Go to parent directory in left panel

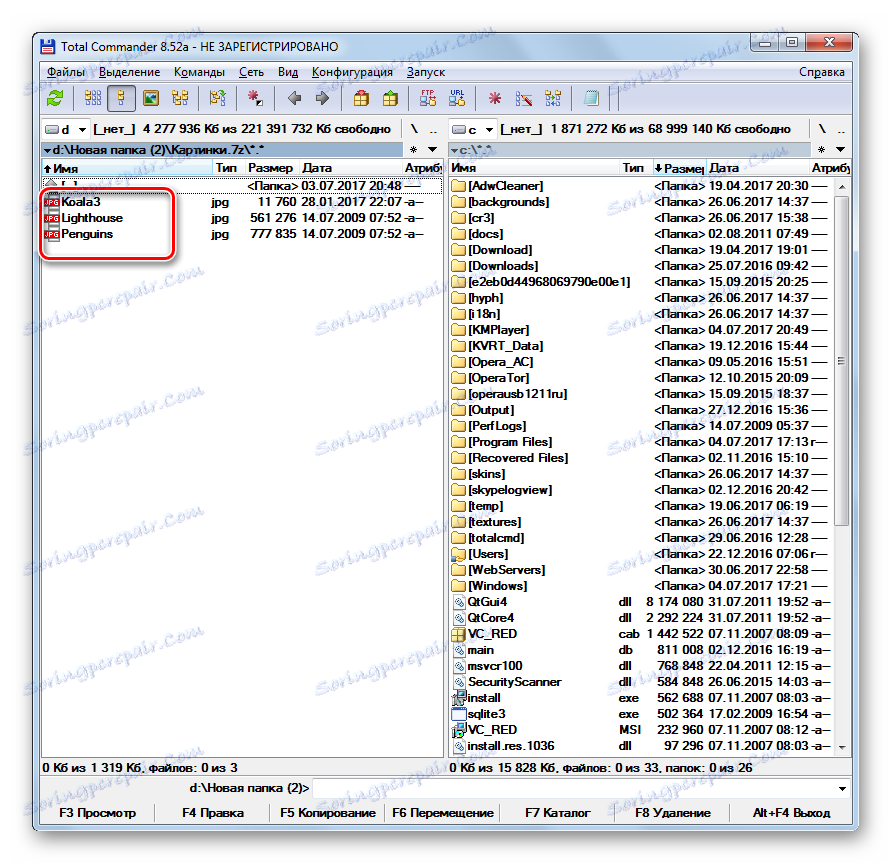(433, 129)
